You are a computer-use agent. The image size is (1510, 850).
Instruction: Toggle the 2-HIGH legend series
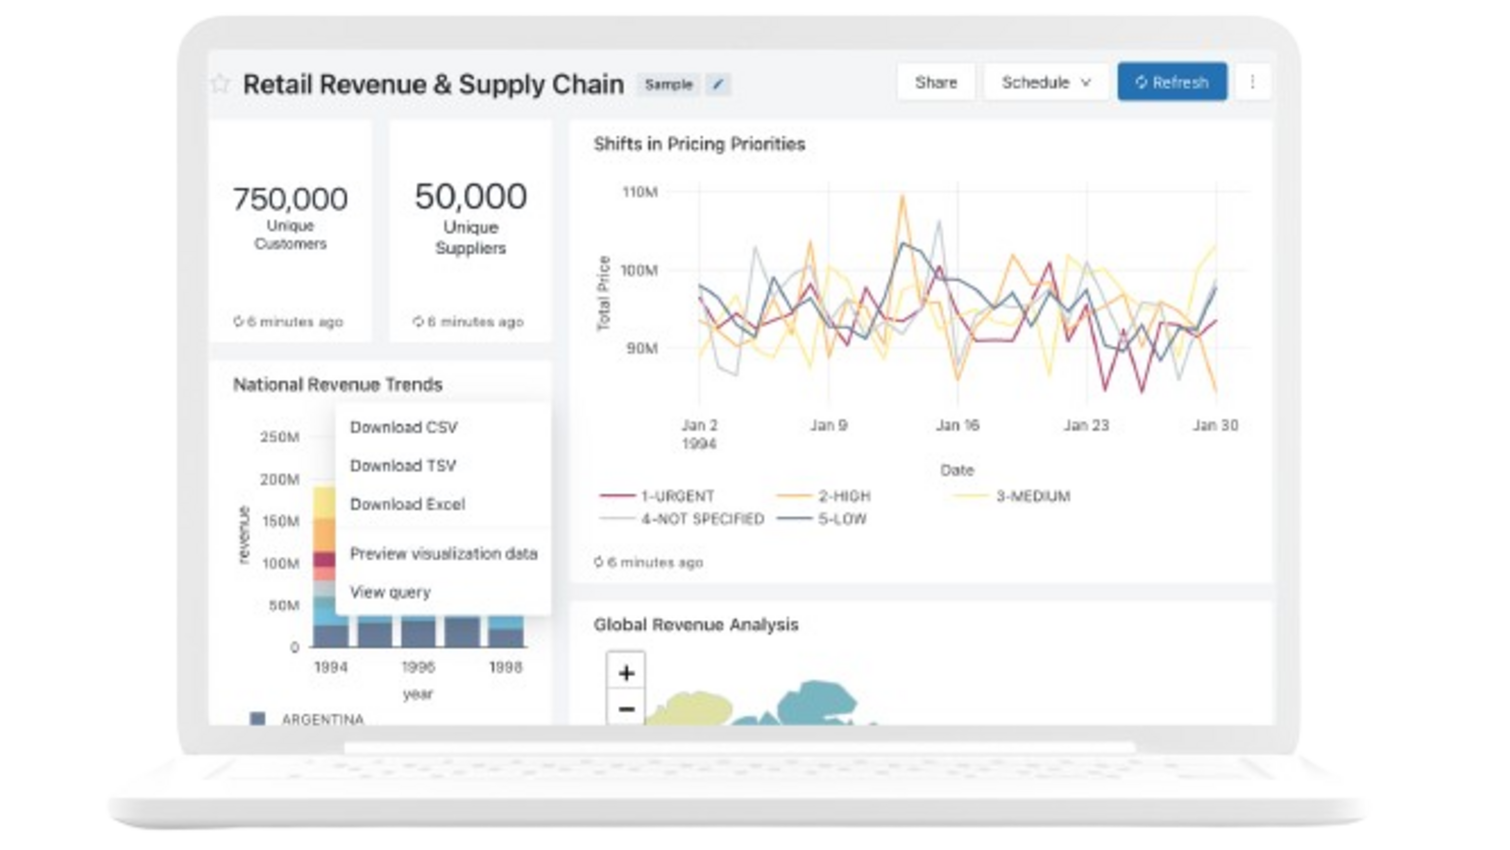click(x=824, y=496)
